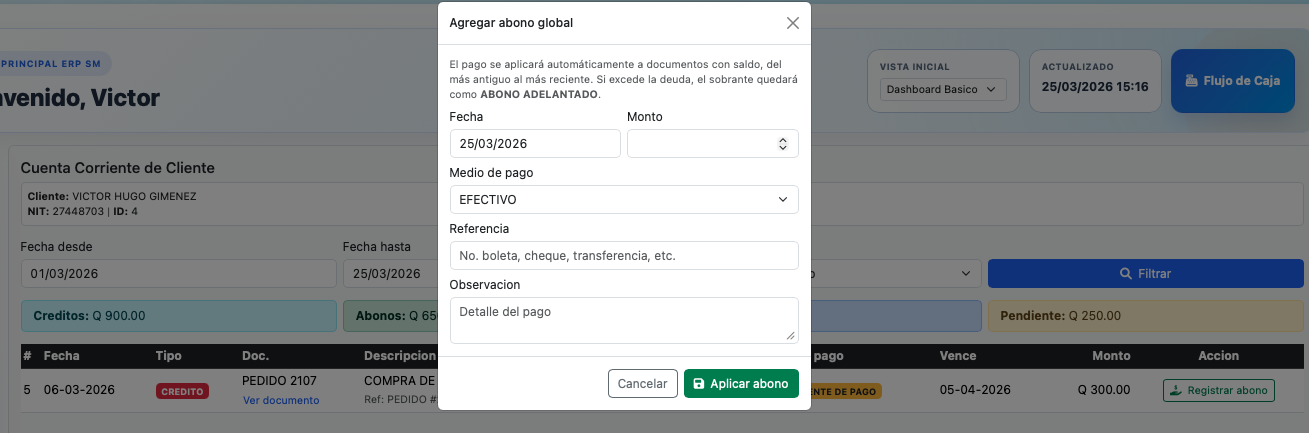Click the Monto field stepper arrows
Image resolution: width=1309 pixels, height=433 pixels.
(x=783, y=144)
